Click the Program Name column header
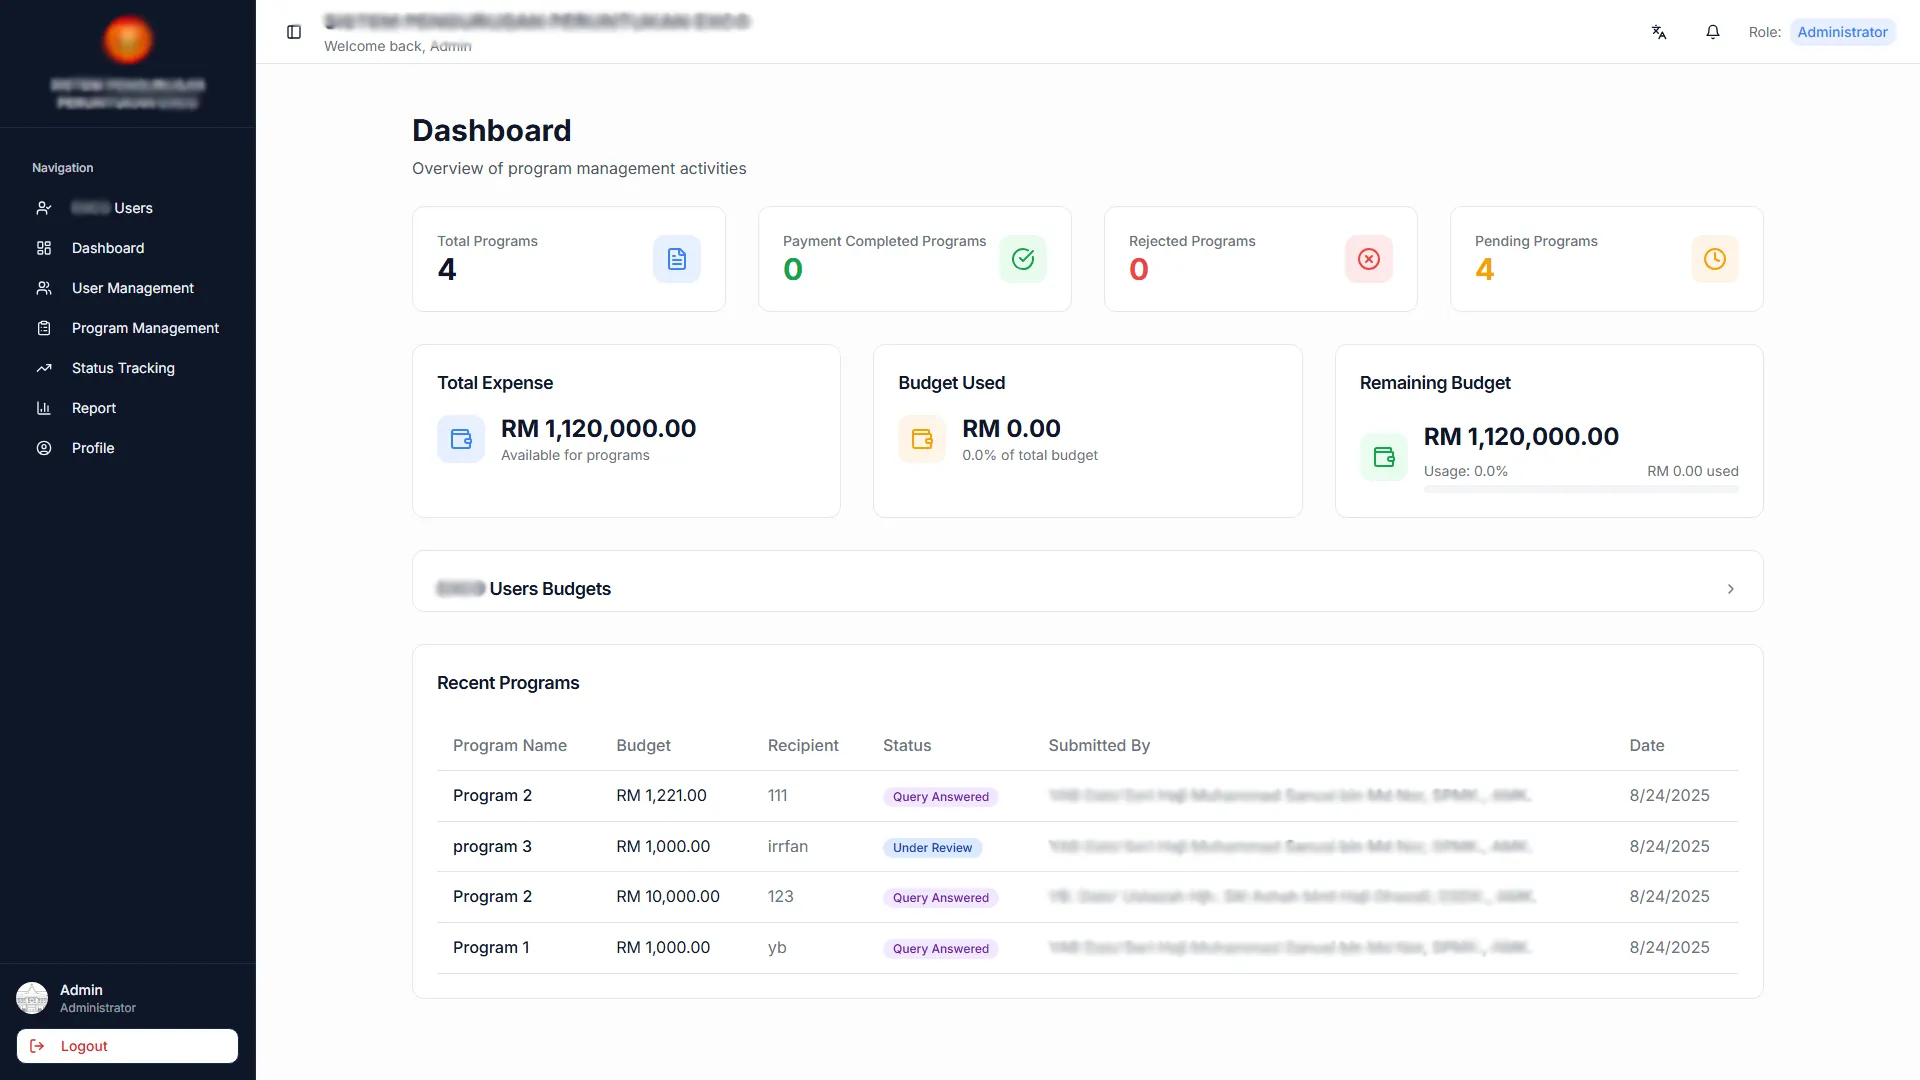The width and height of the screenshot is (1920, 1080). pyautogui.click(x=510, y=745)
